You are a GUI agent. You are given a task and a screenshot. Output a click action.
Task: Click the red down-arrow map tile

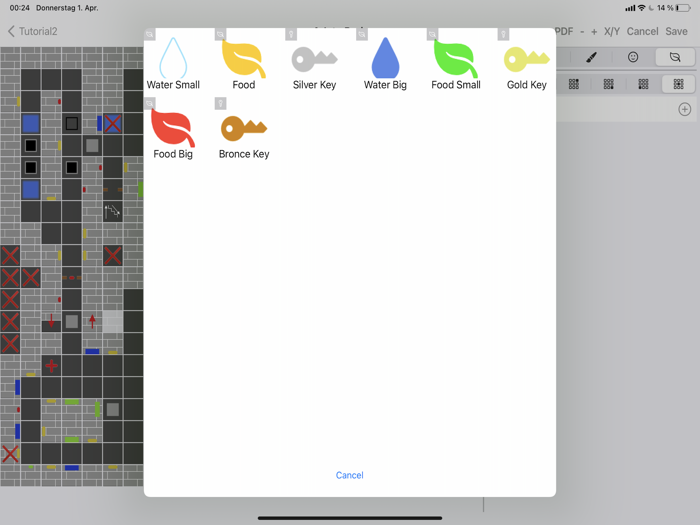tap(51, 321)
